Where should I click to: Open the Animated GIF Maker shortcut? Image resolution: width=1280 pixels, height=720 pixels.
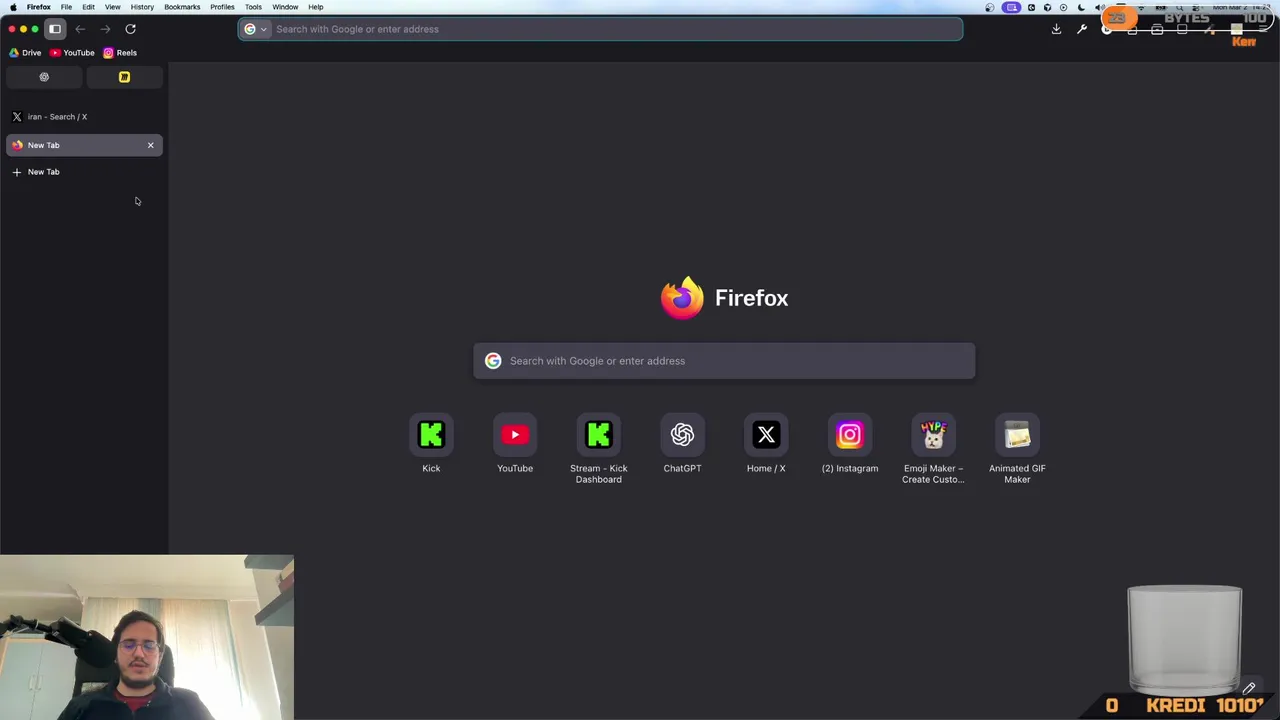click(1017, 450)
